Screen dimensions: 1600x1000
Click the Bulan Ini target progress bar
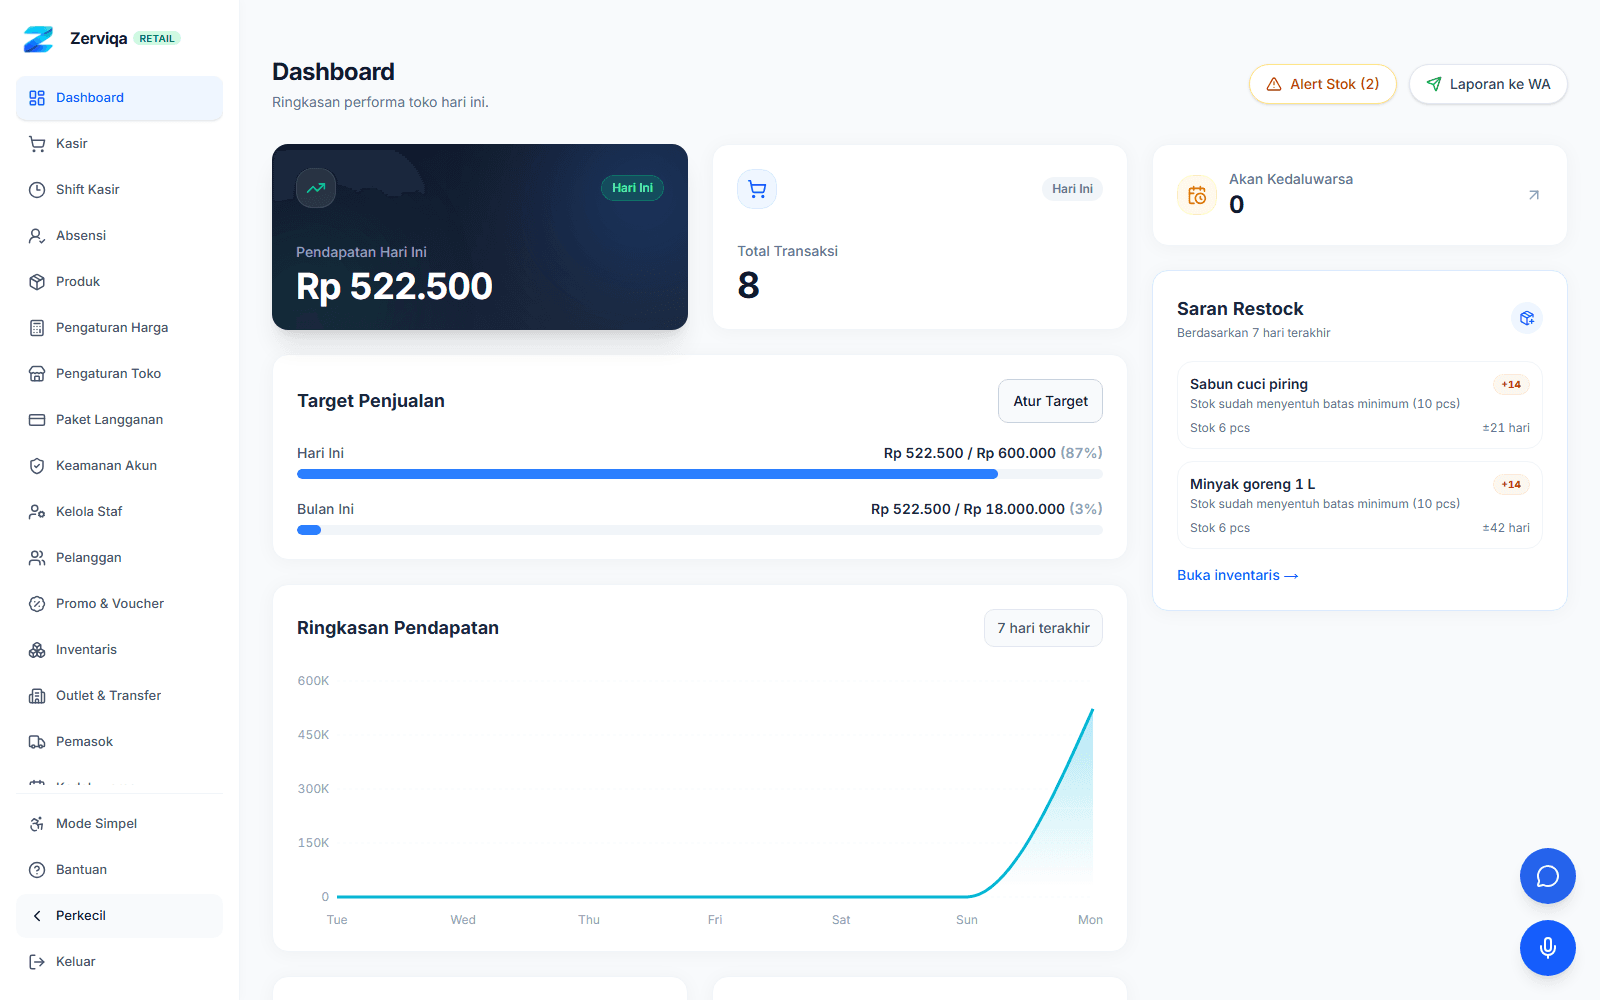click(x=700, y=530)
